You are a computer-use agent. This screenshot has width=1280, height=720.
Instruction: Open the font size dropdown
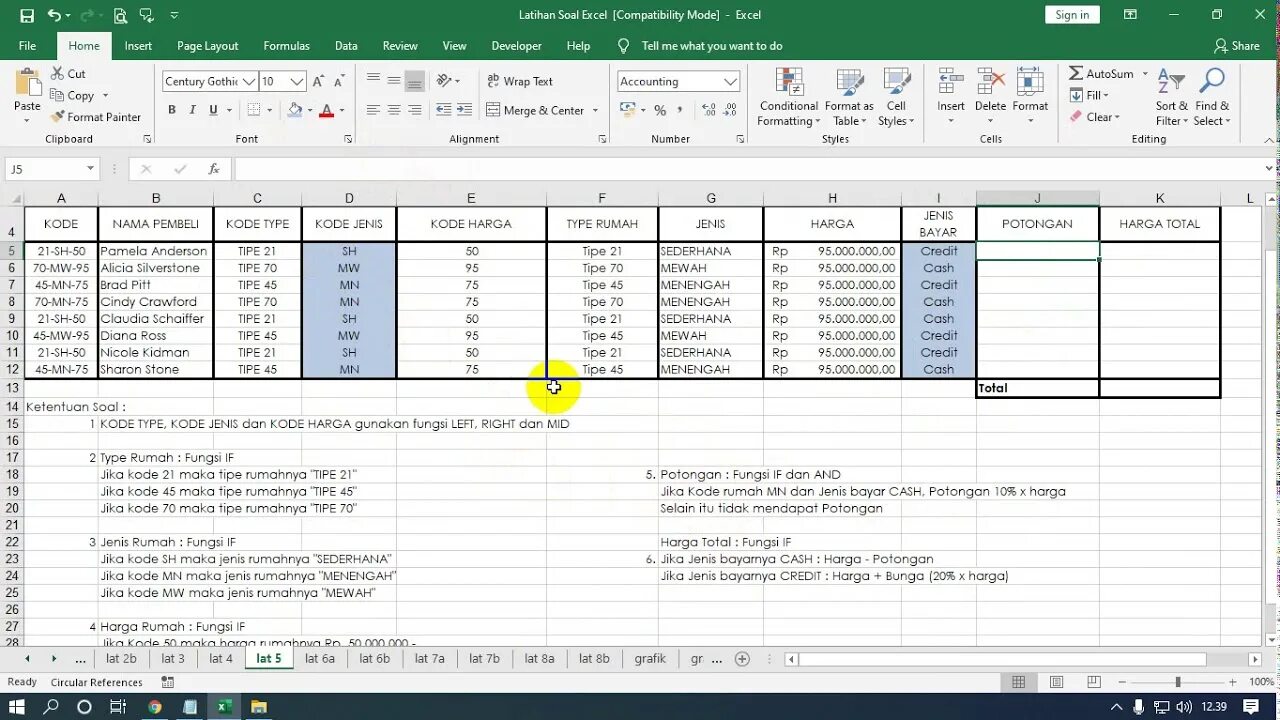pyautogui.click(x=297, y=82)
